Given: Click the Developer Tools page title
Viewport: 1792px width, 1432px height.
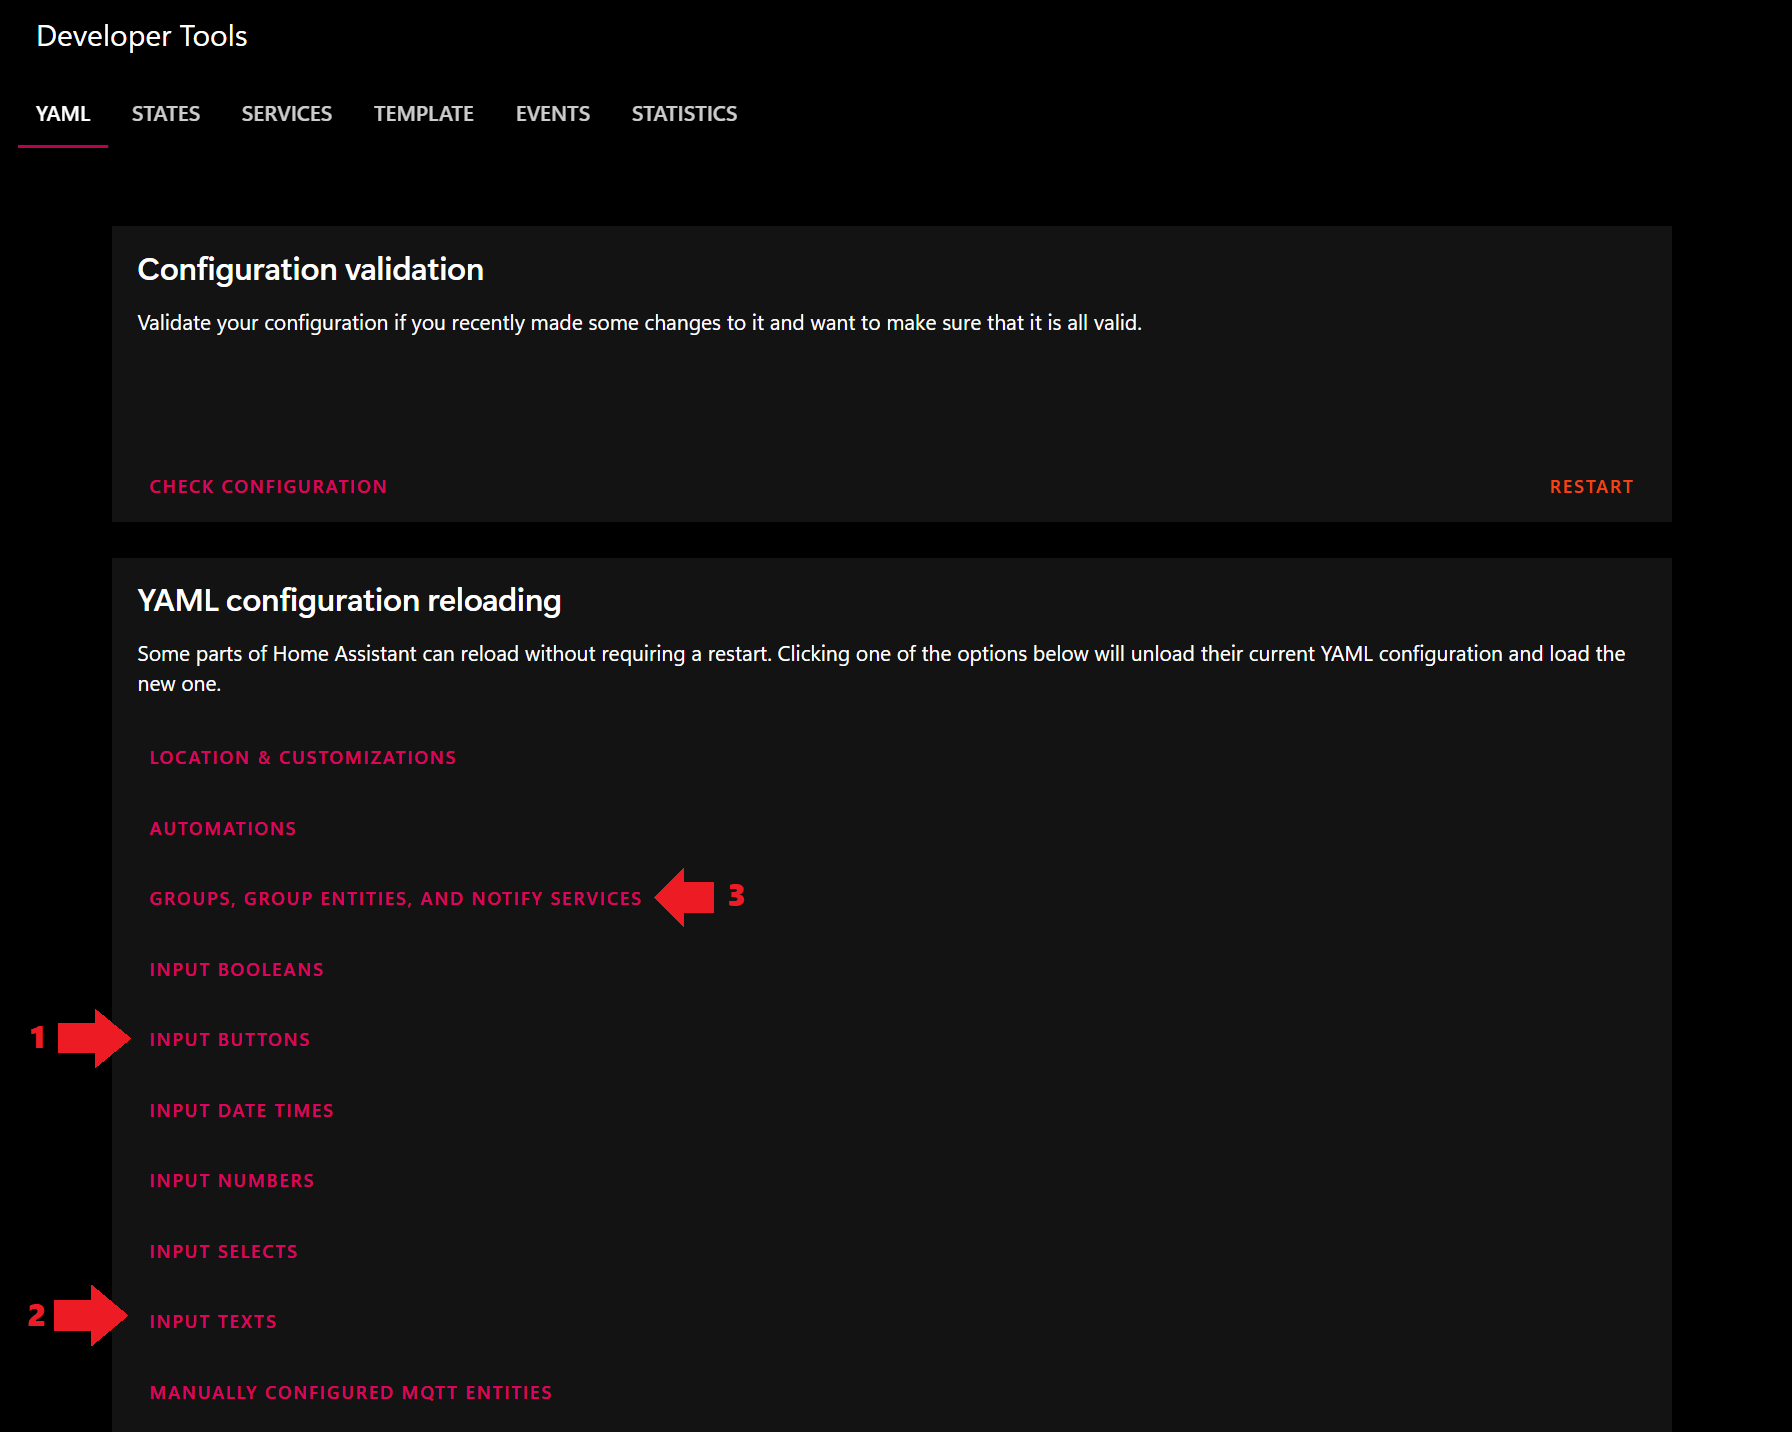Looking at the screenshot, I should pos(142,36).
